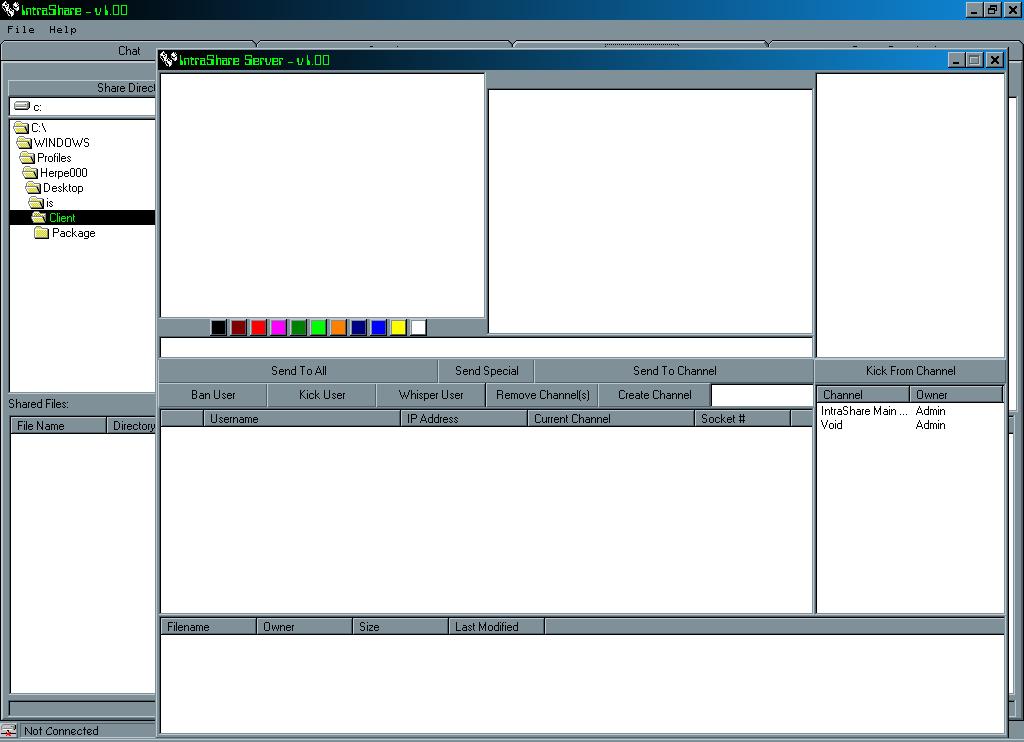Open the Help menu
The image size is (1024, 742).
tap(63, 30)
